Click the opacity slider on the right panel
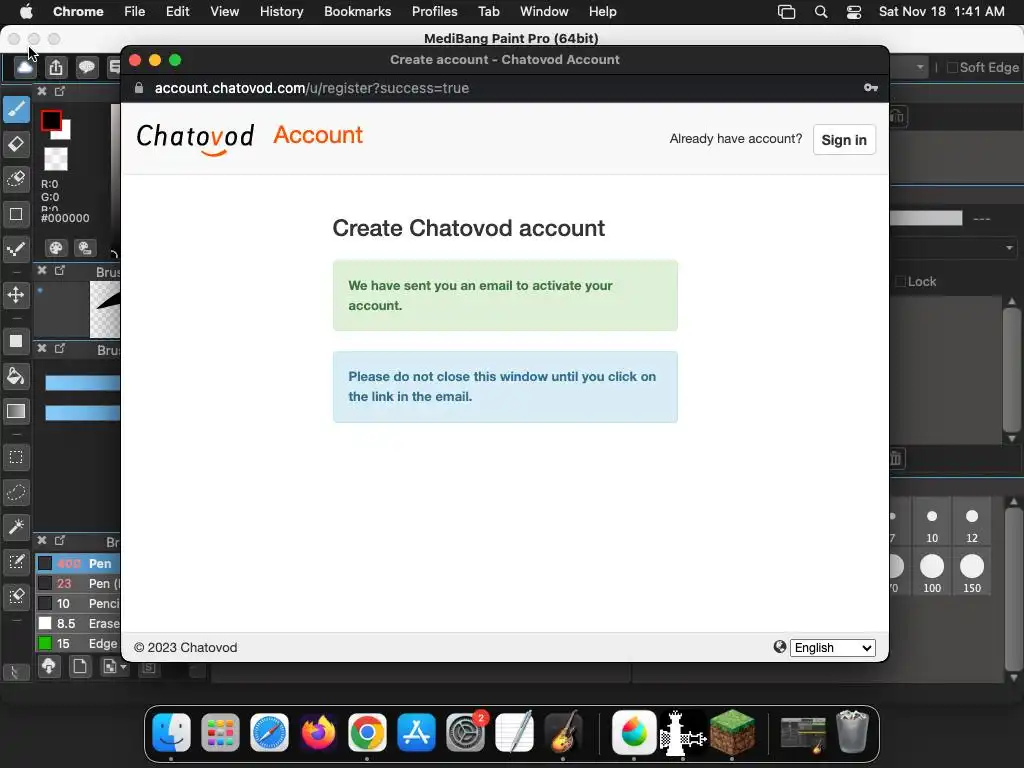Image resolution: width=1024 pixels, height=768 pixels. click(x=926, y=218)
